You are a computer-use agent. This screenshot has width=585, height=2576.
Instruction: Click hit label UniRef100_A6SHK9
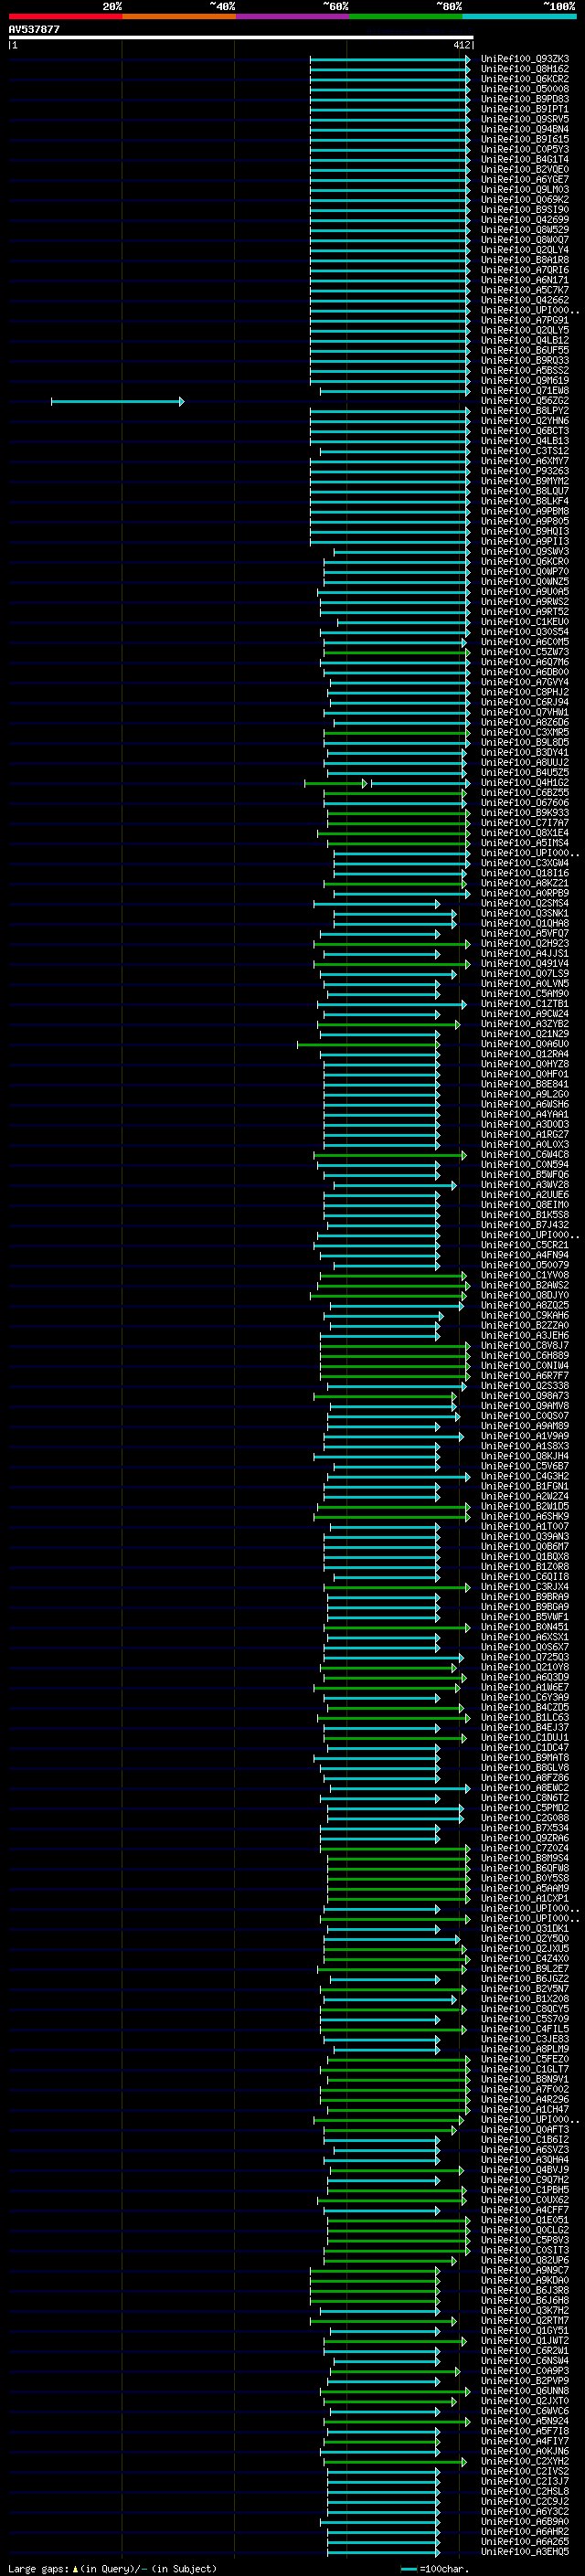click(525, 1517)
